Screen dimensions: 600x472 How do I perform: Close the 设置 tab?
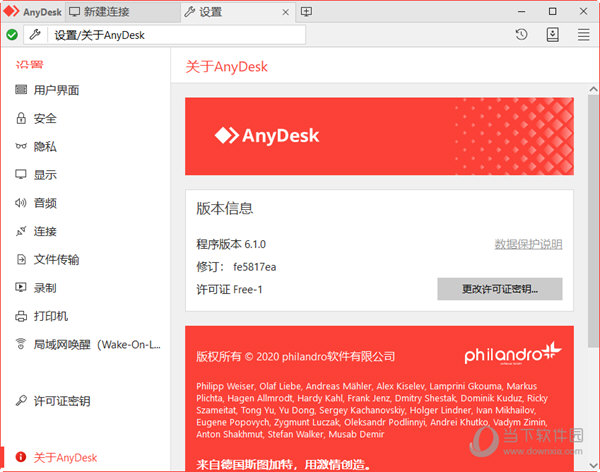tap(285, 12)
